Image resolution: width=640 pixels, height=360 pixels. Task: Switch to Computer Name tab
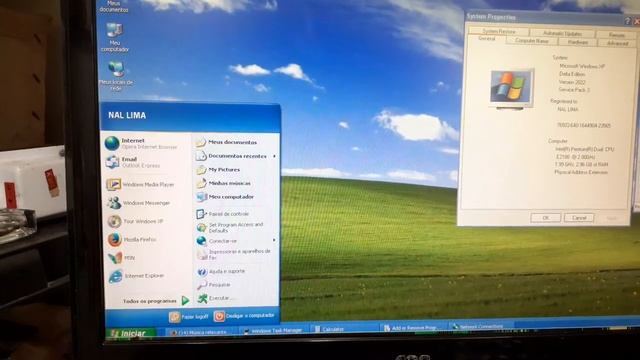pyautogui.click(x=531, y=40)
